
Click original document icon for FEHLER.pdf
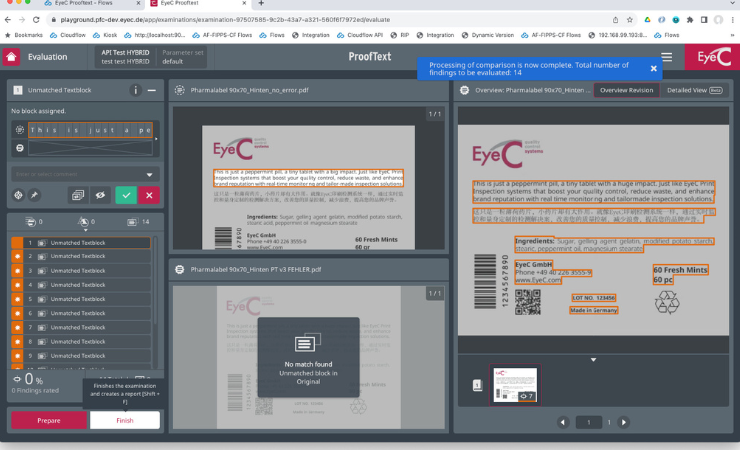(179, 269)
